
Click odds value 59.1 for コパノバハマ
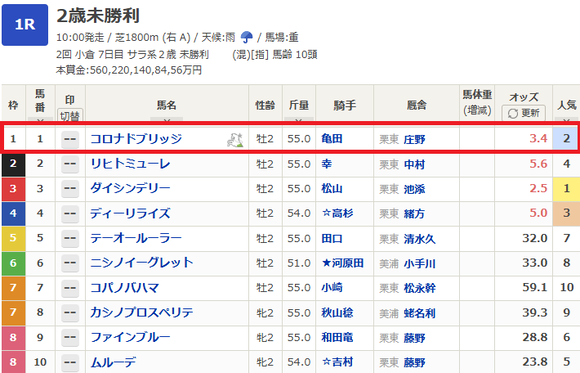point(535,287)
